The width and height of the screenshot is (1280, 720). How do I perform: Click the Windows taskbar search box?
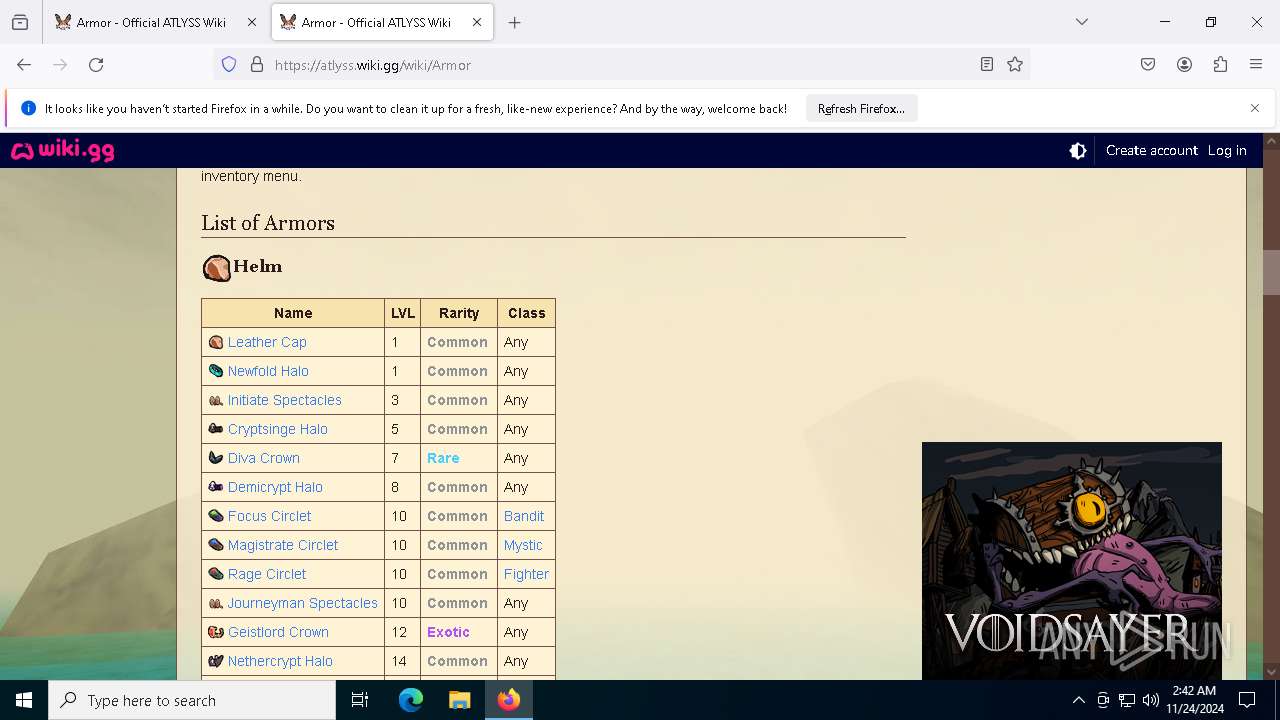[192, 700]
